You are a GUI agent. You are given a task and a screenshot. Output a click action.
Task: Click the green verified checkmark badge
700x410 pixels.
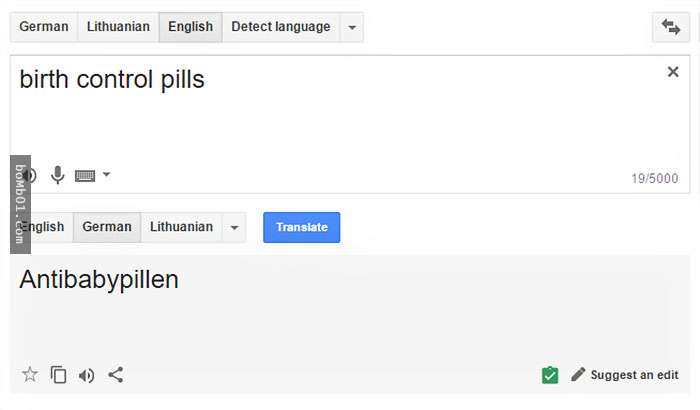[x=549, y=375]
